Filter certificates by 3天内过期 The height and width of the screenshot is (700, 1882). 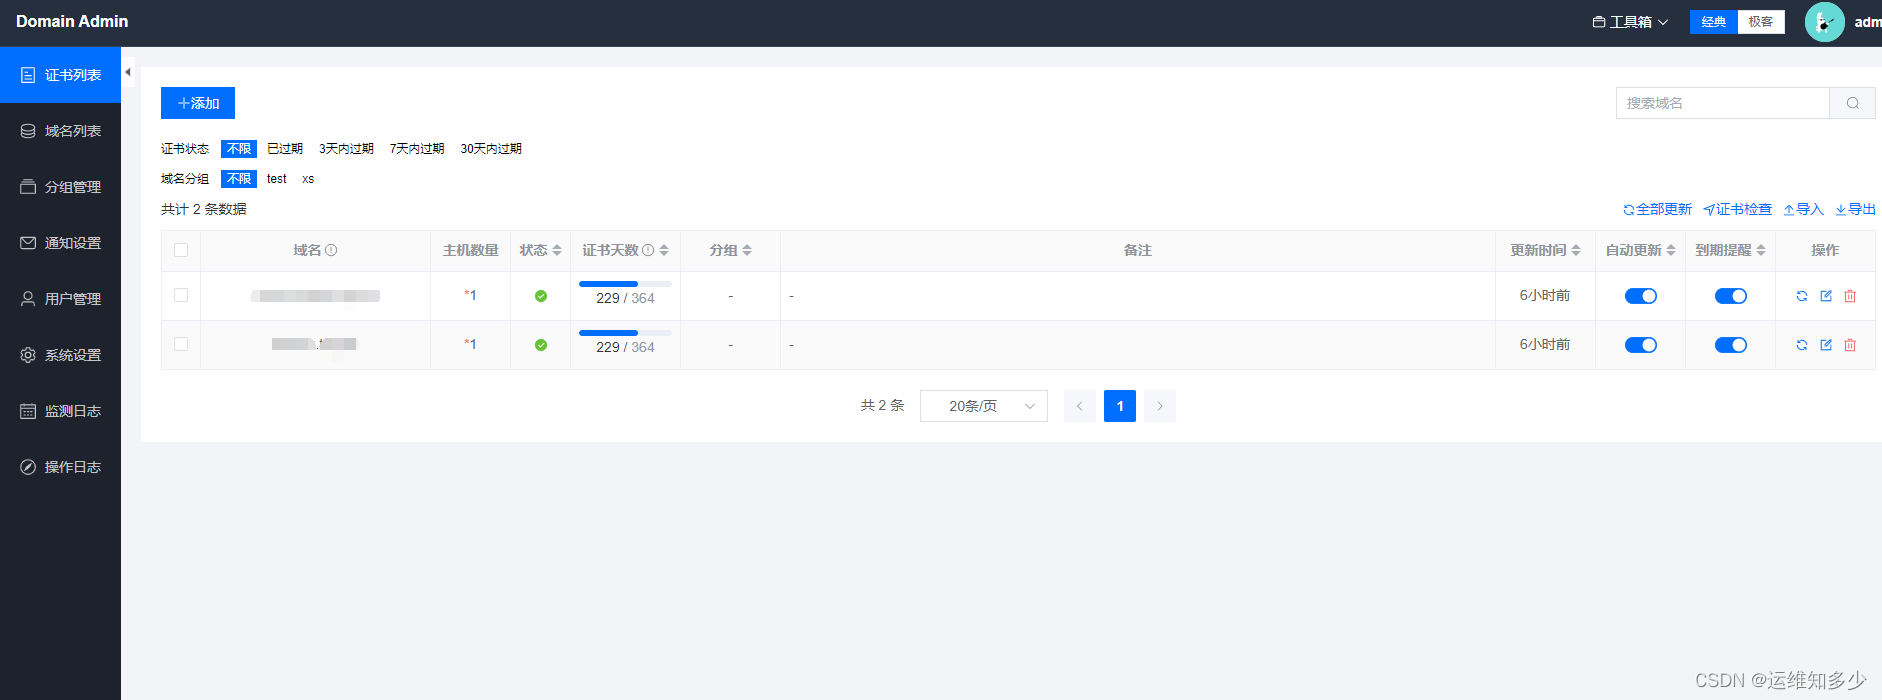[x=346, y=149]
